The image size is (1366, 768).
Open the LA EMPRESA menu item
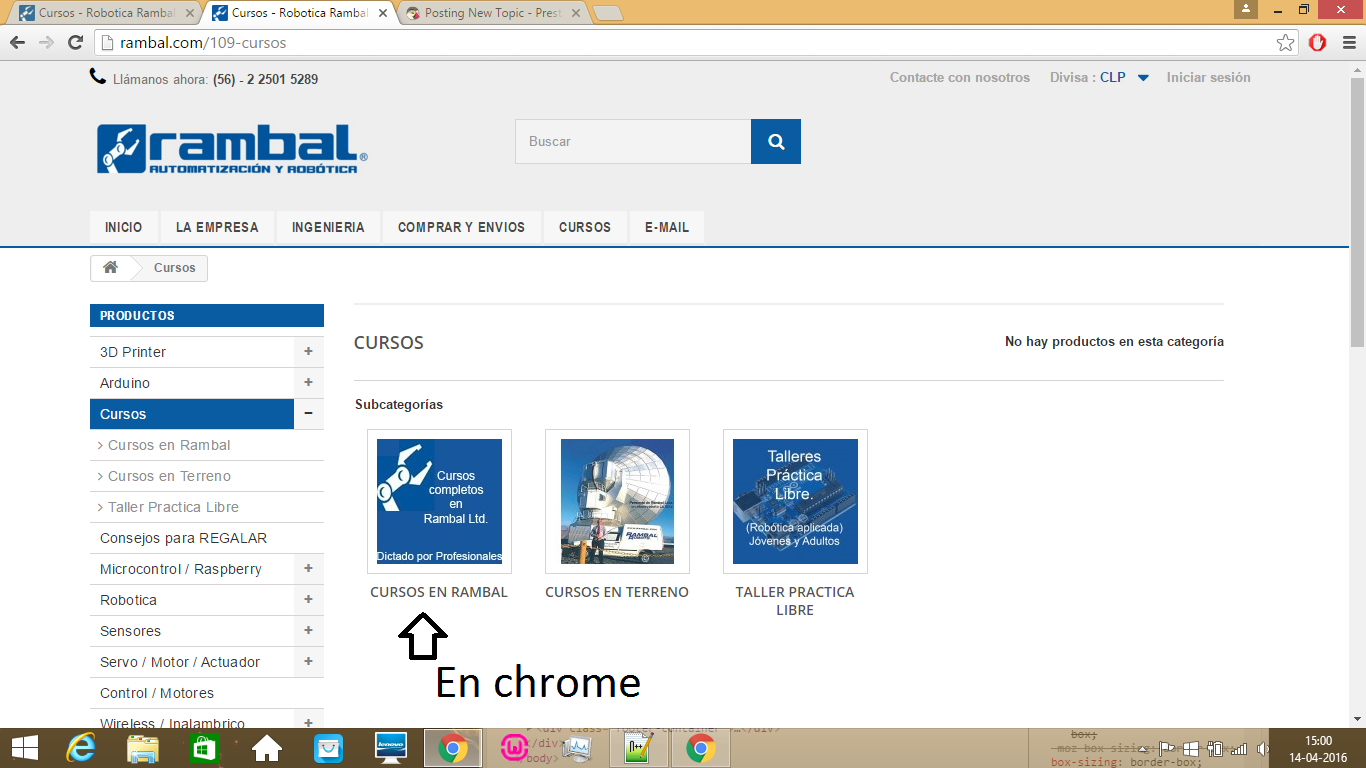(x=217, y=227)
